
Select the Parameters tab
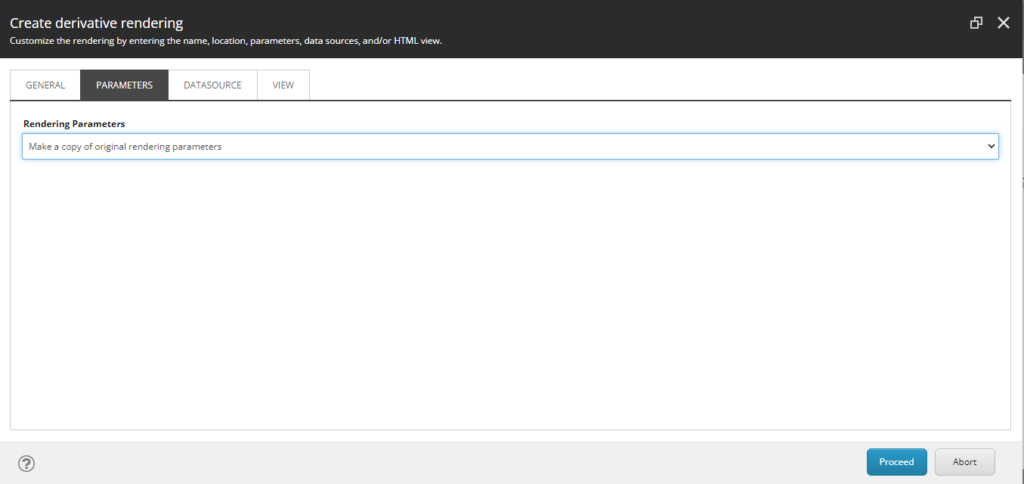point(124,85)
